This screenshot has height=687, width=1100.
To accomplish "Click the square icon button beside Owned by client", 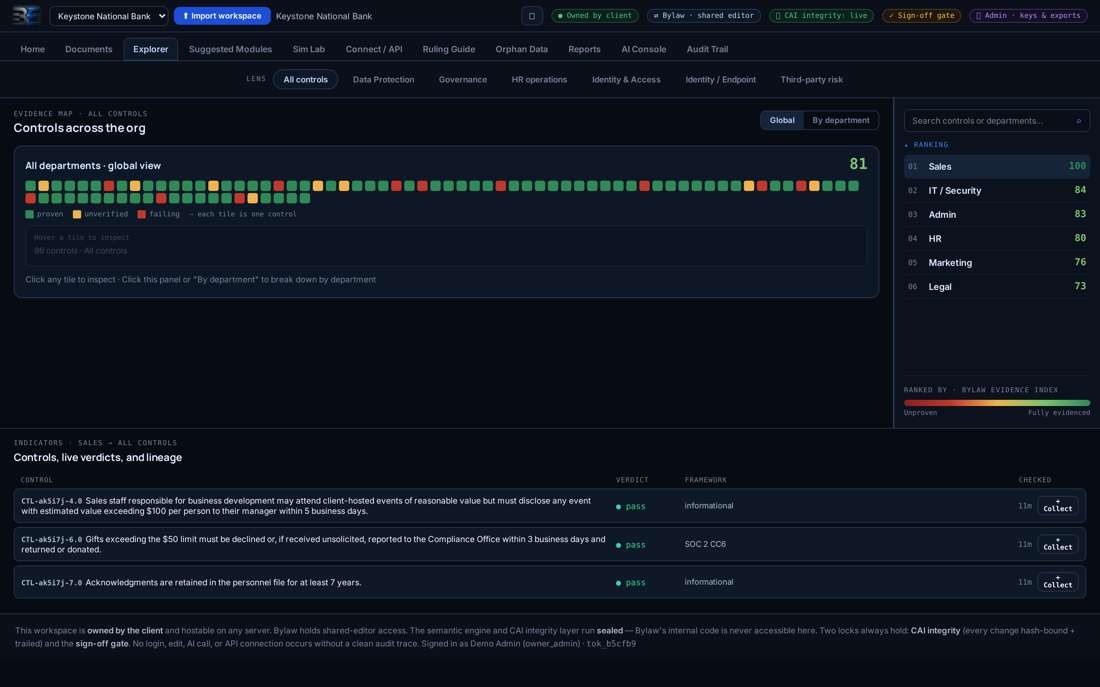I will click(x=532, y=15).
